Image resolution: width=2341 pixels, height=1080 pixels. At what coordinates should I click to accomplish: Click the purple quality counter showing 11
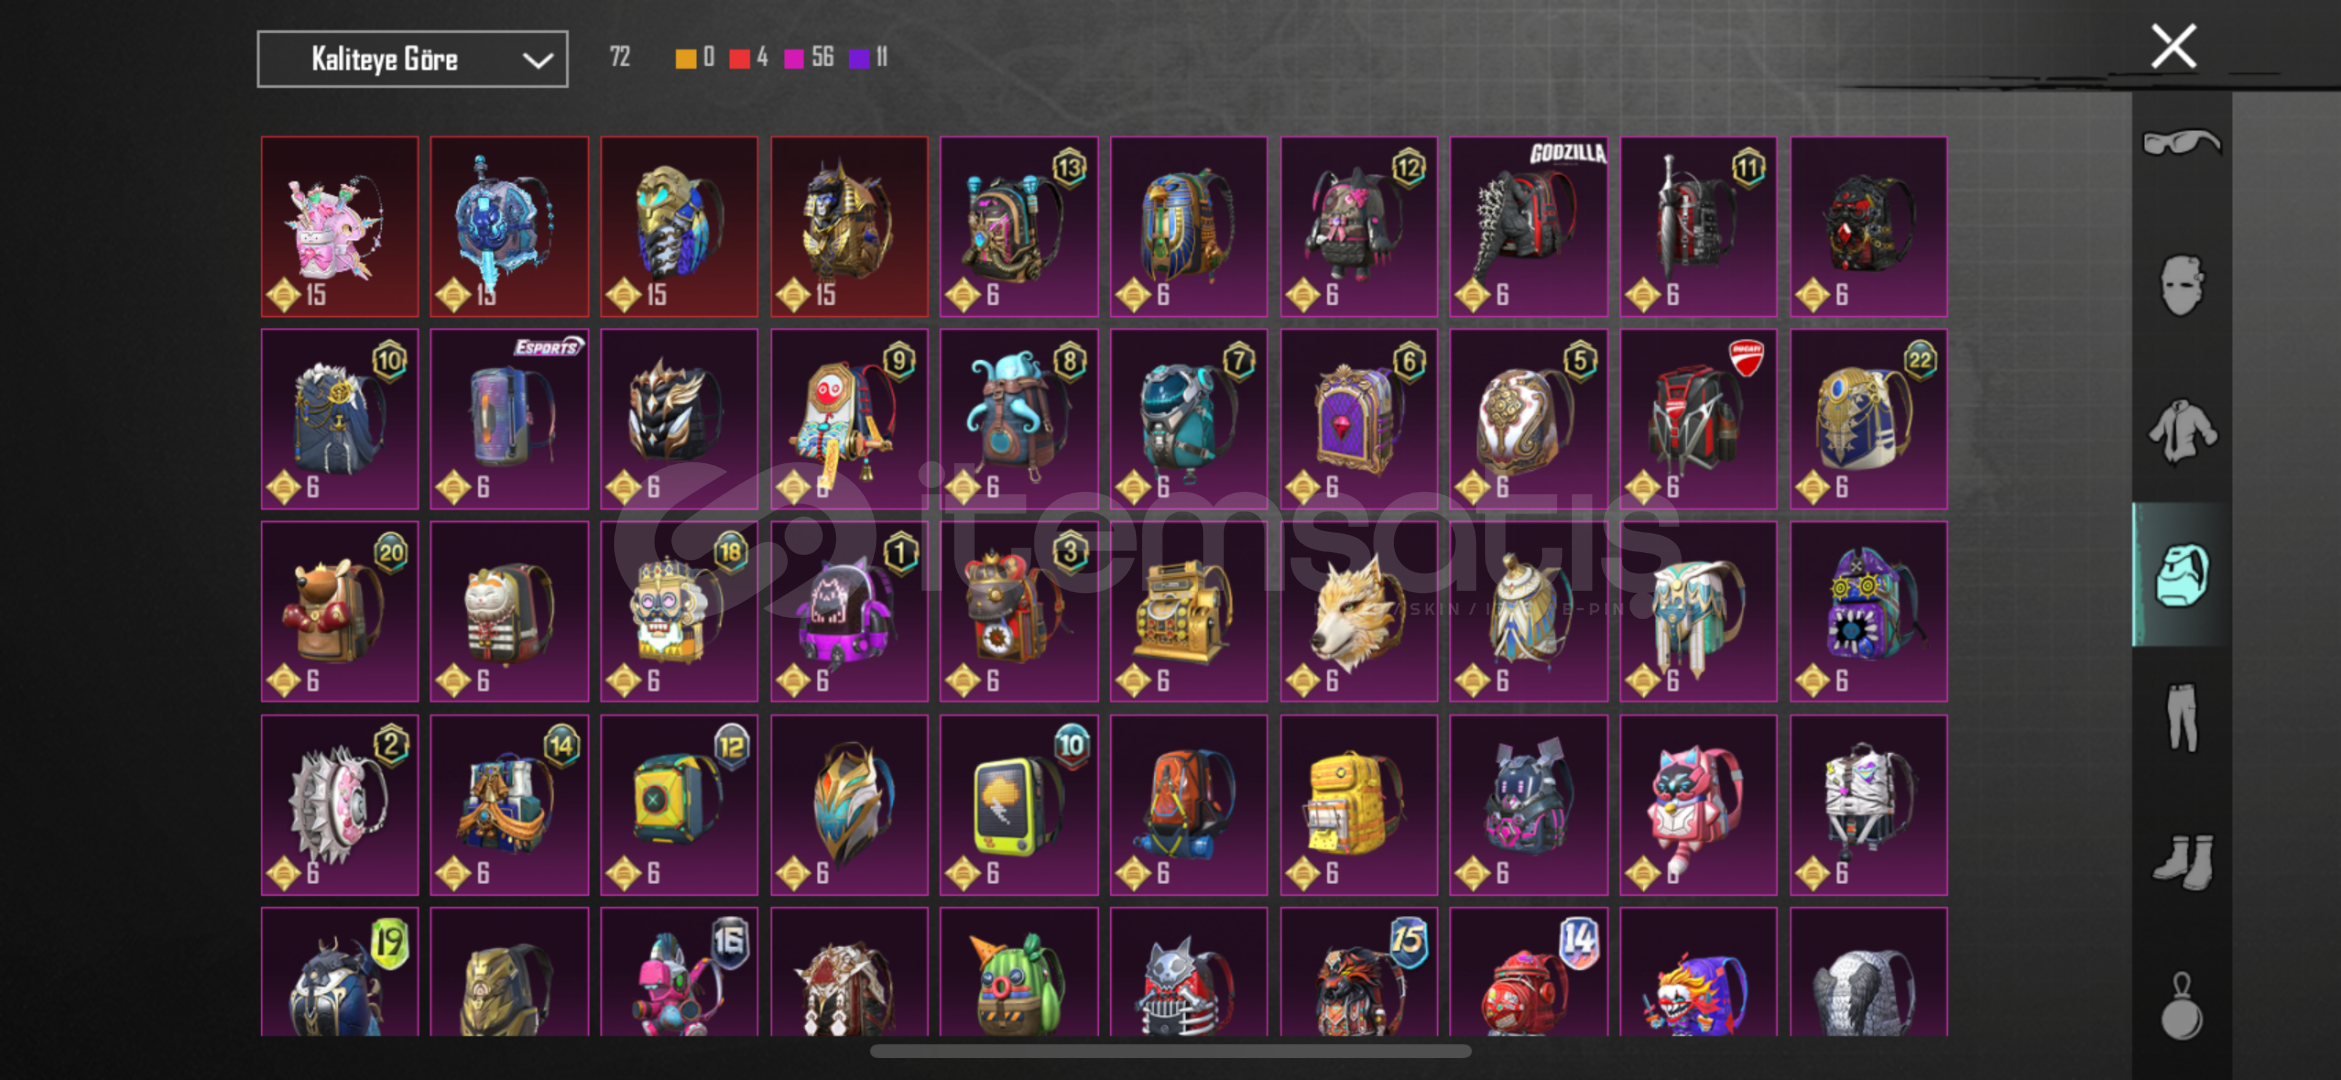(x=868, y=58)
